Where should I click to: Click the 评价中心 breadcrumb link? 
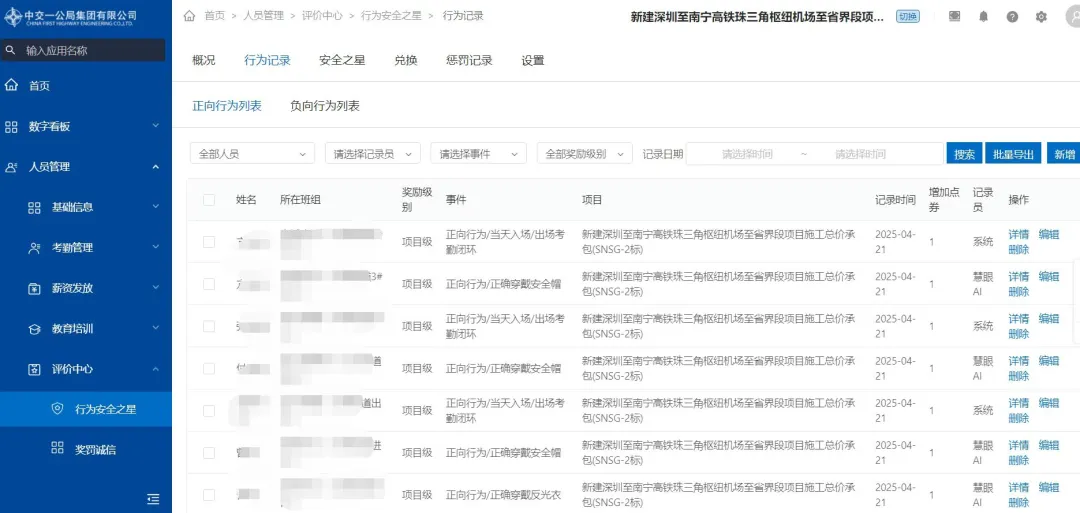(x=322, y=16)
